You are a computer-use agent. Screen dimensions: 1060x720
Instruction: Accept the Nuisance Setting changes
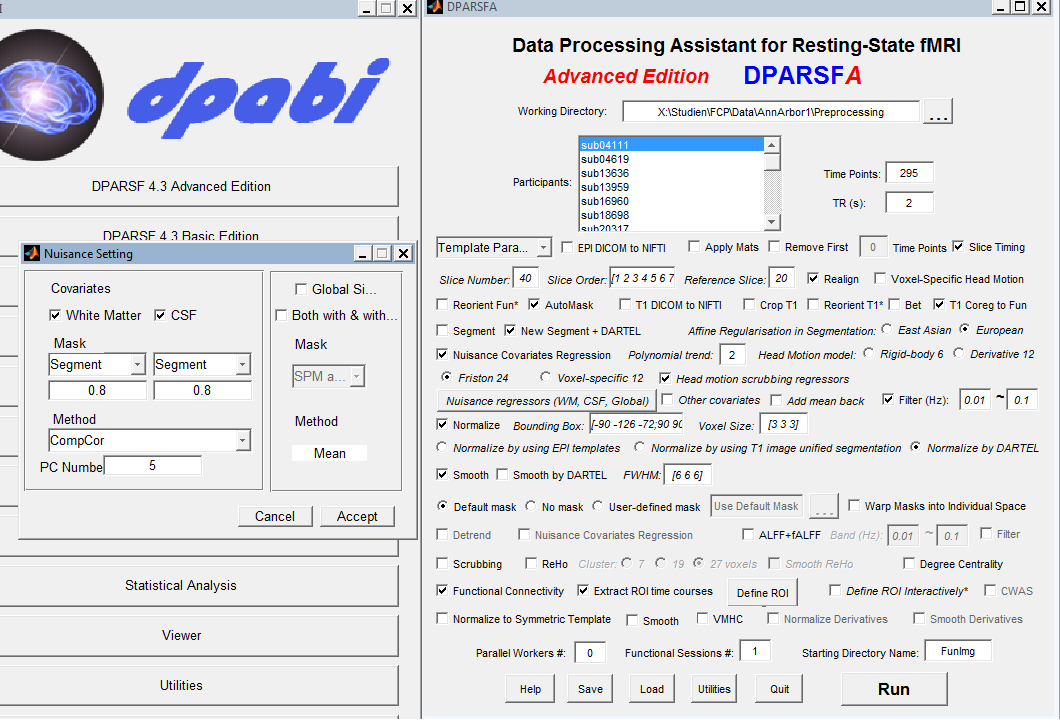[x=357, y=517]
